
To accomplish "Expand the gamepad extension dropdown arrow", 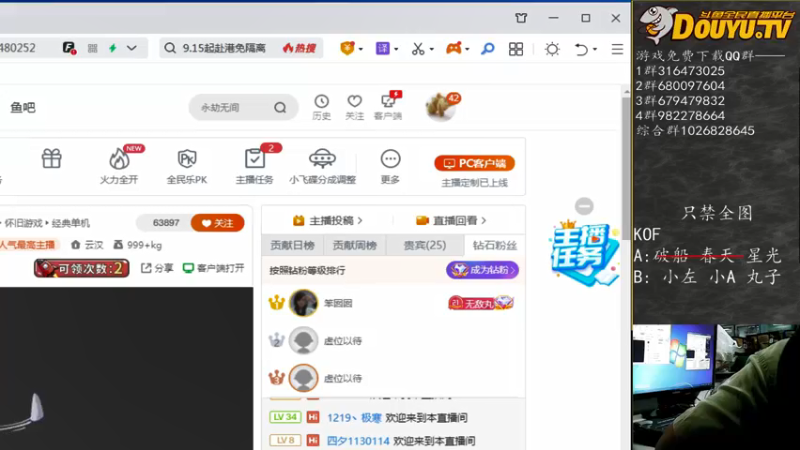I will 467,49.
